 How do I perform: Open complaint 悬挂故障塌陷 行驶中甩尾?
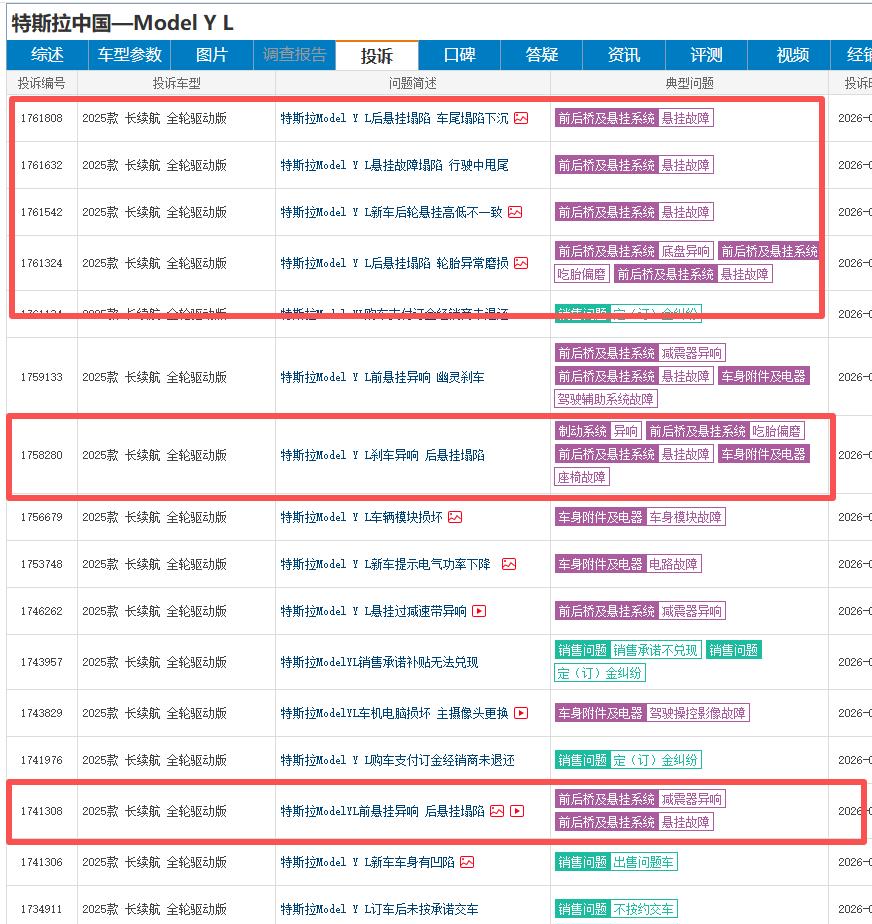[x=394, y=165]
